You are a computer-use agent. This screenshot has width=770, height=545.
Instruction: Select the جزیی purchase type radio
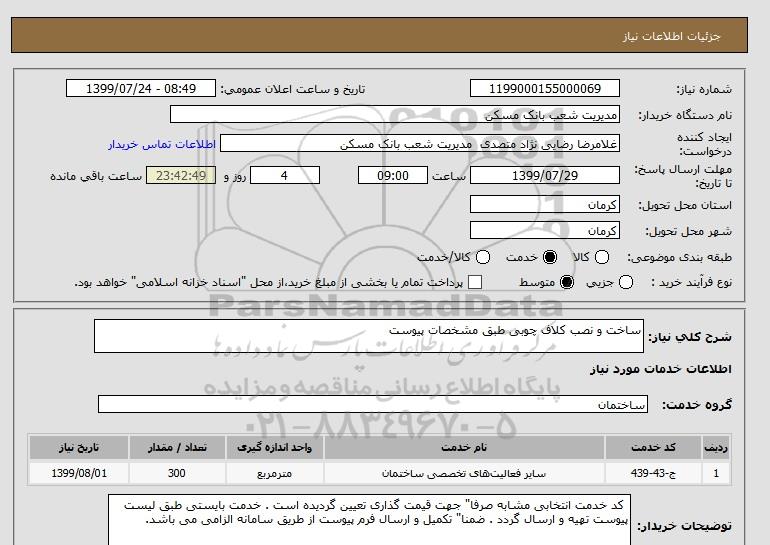pyautogui.click(x=626, y=282)
